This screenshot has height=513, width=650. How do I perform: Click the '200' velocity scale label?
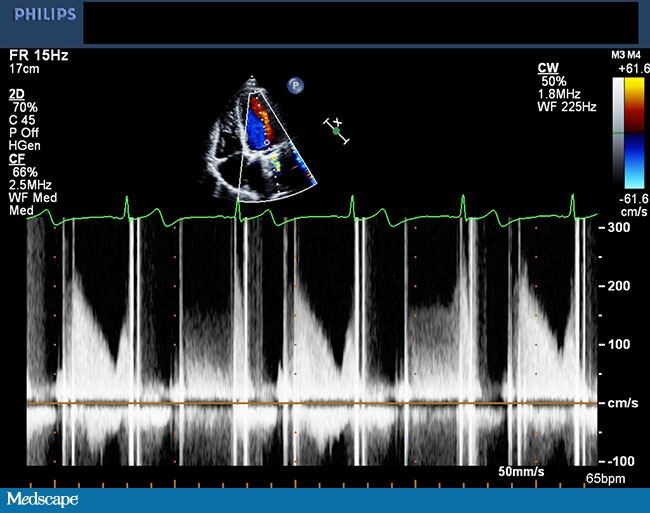point(618,286)
